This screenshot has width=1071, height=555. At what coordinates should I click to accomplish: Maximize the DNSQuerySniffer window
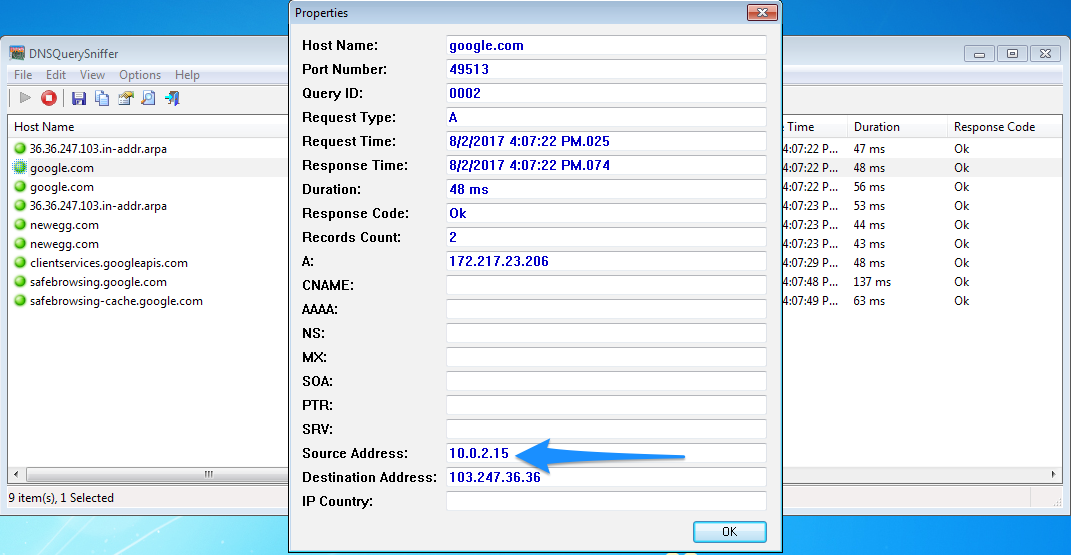(1012, 53)
